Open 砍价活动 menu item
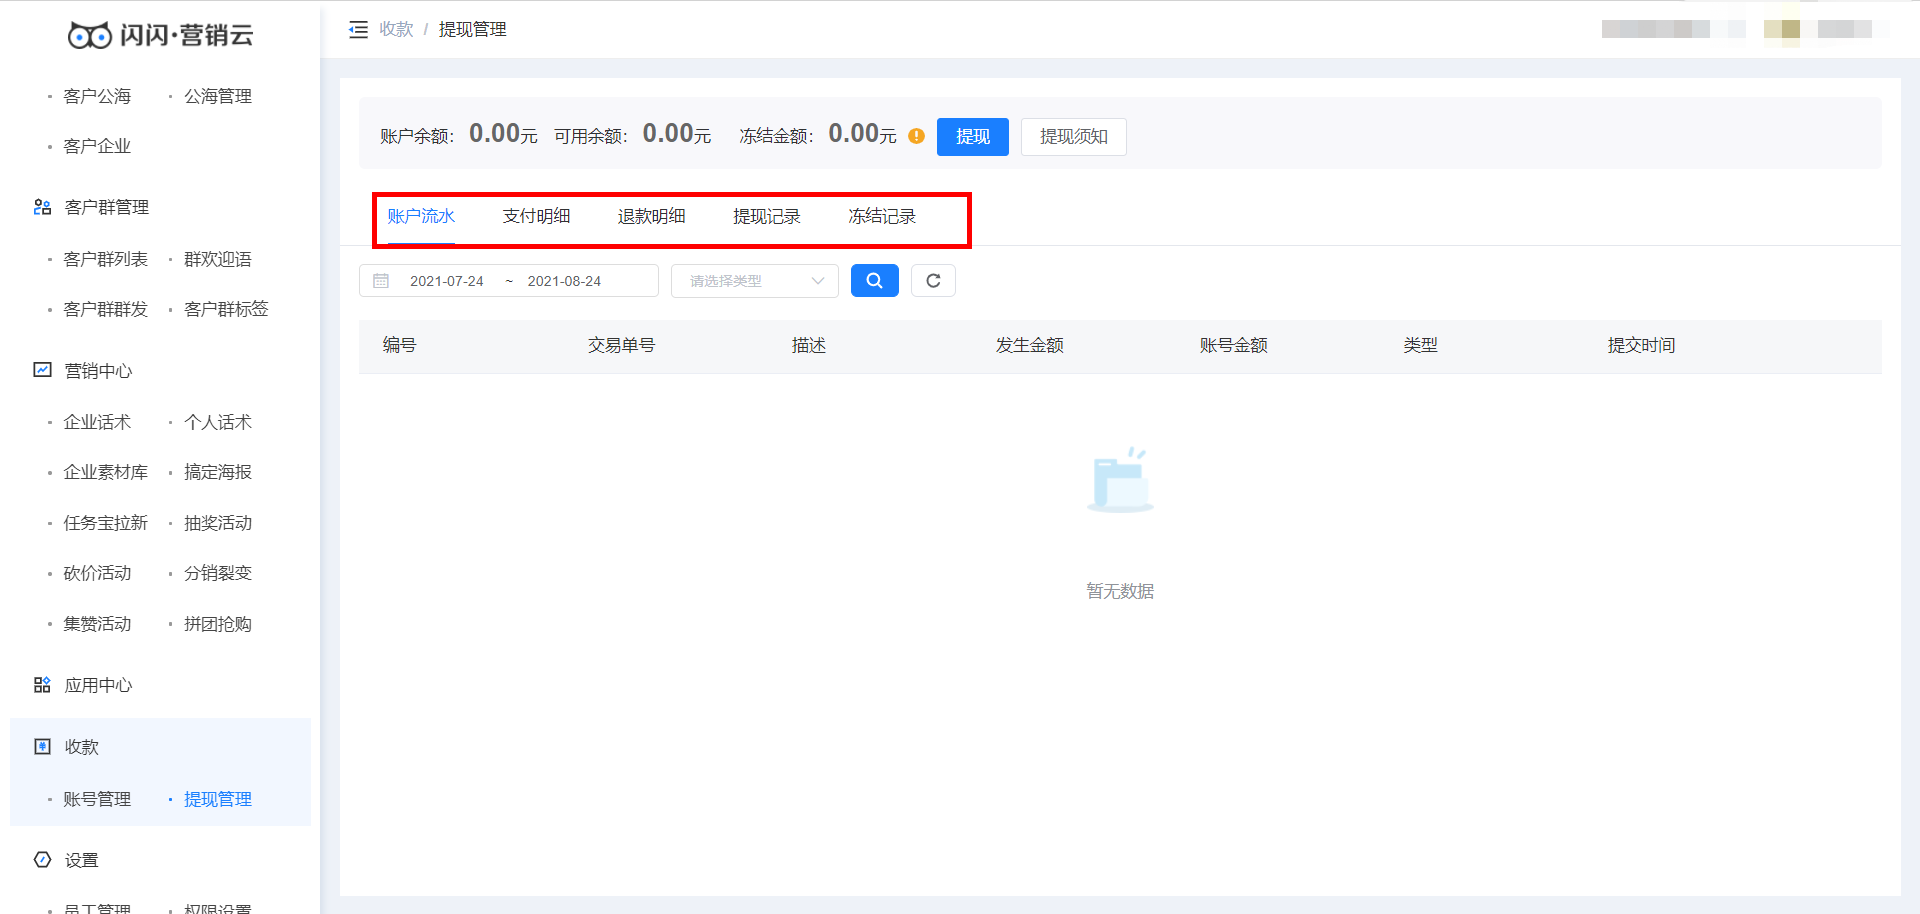 pyautogui.click(x=97, y=573)
